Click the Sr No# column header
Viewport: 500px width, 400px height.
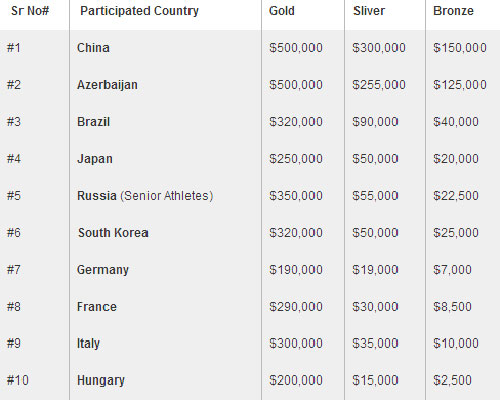point(30,11)
